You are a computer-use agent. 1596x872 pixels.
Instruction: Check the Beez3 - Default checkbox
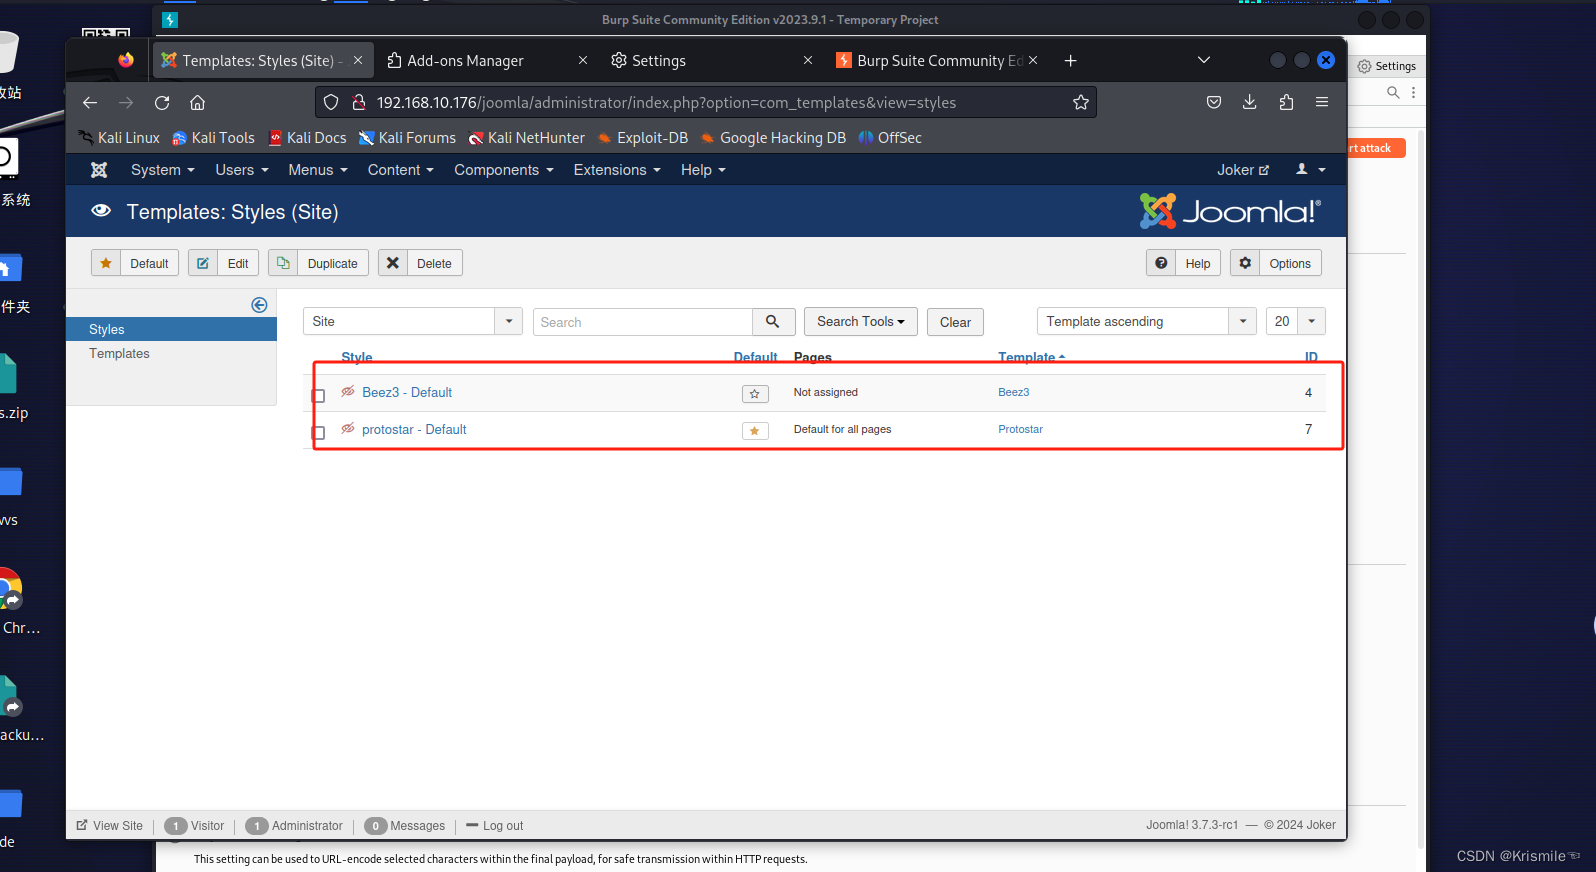(x=318, y=396)
